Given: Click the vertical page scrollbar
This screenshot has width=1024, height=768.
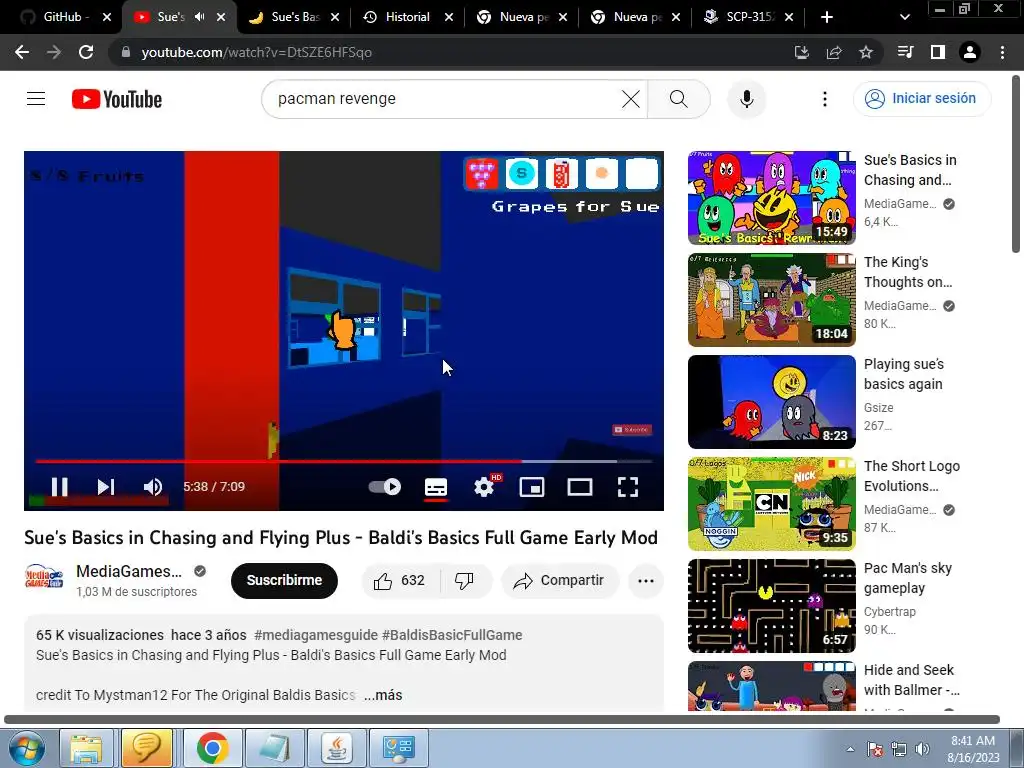Looking at the screenshot, I should [x=1016, y=163].
